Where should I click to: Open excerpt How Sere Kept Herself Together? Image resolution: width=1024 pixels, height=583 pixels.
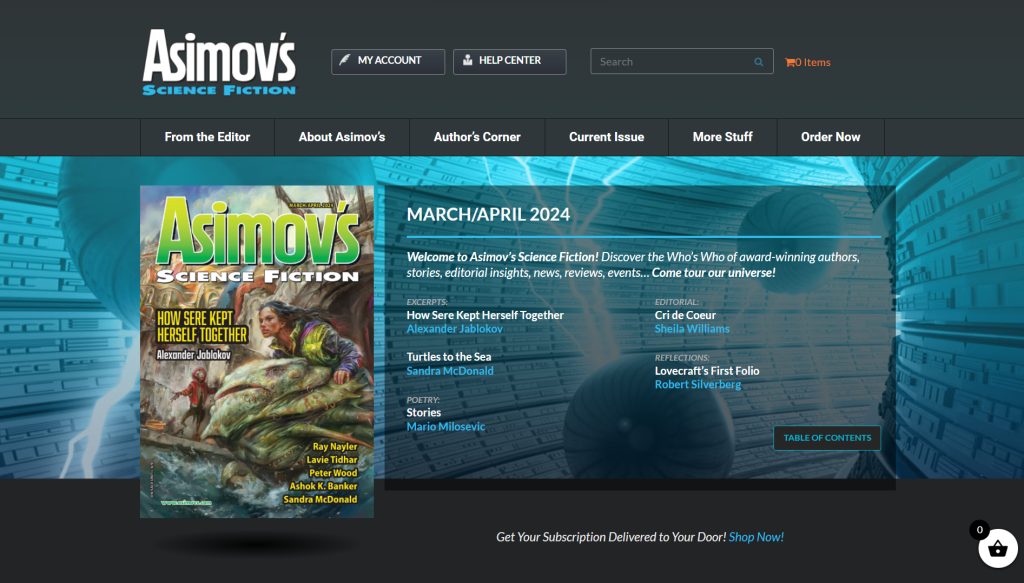pyautogui.click(x=485, y=315)
